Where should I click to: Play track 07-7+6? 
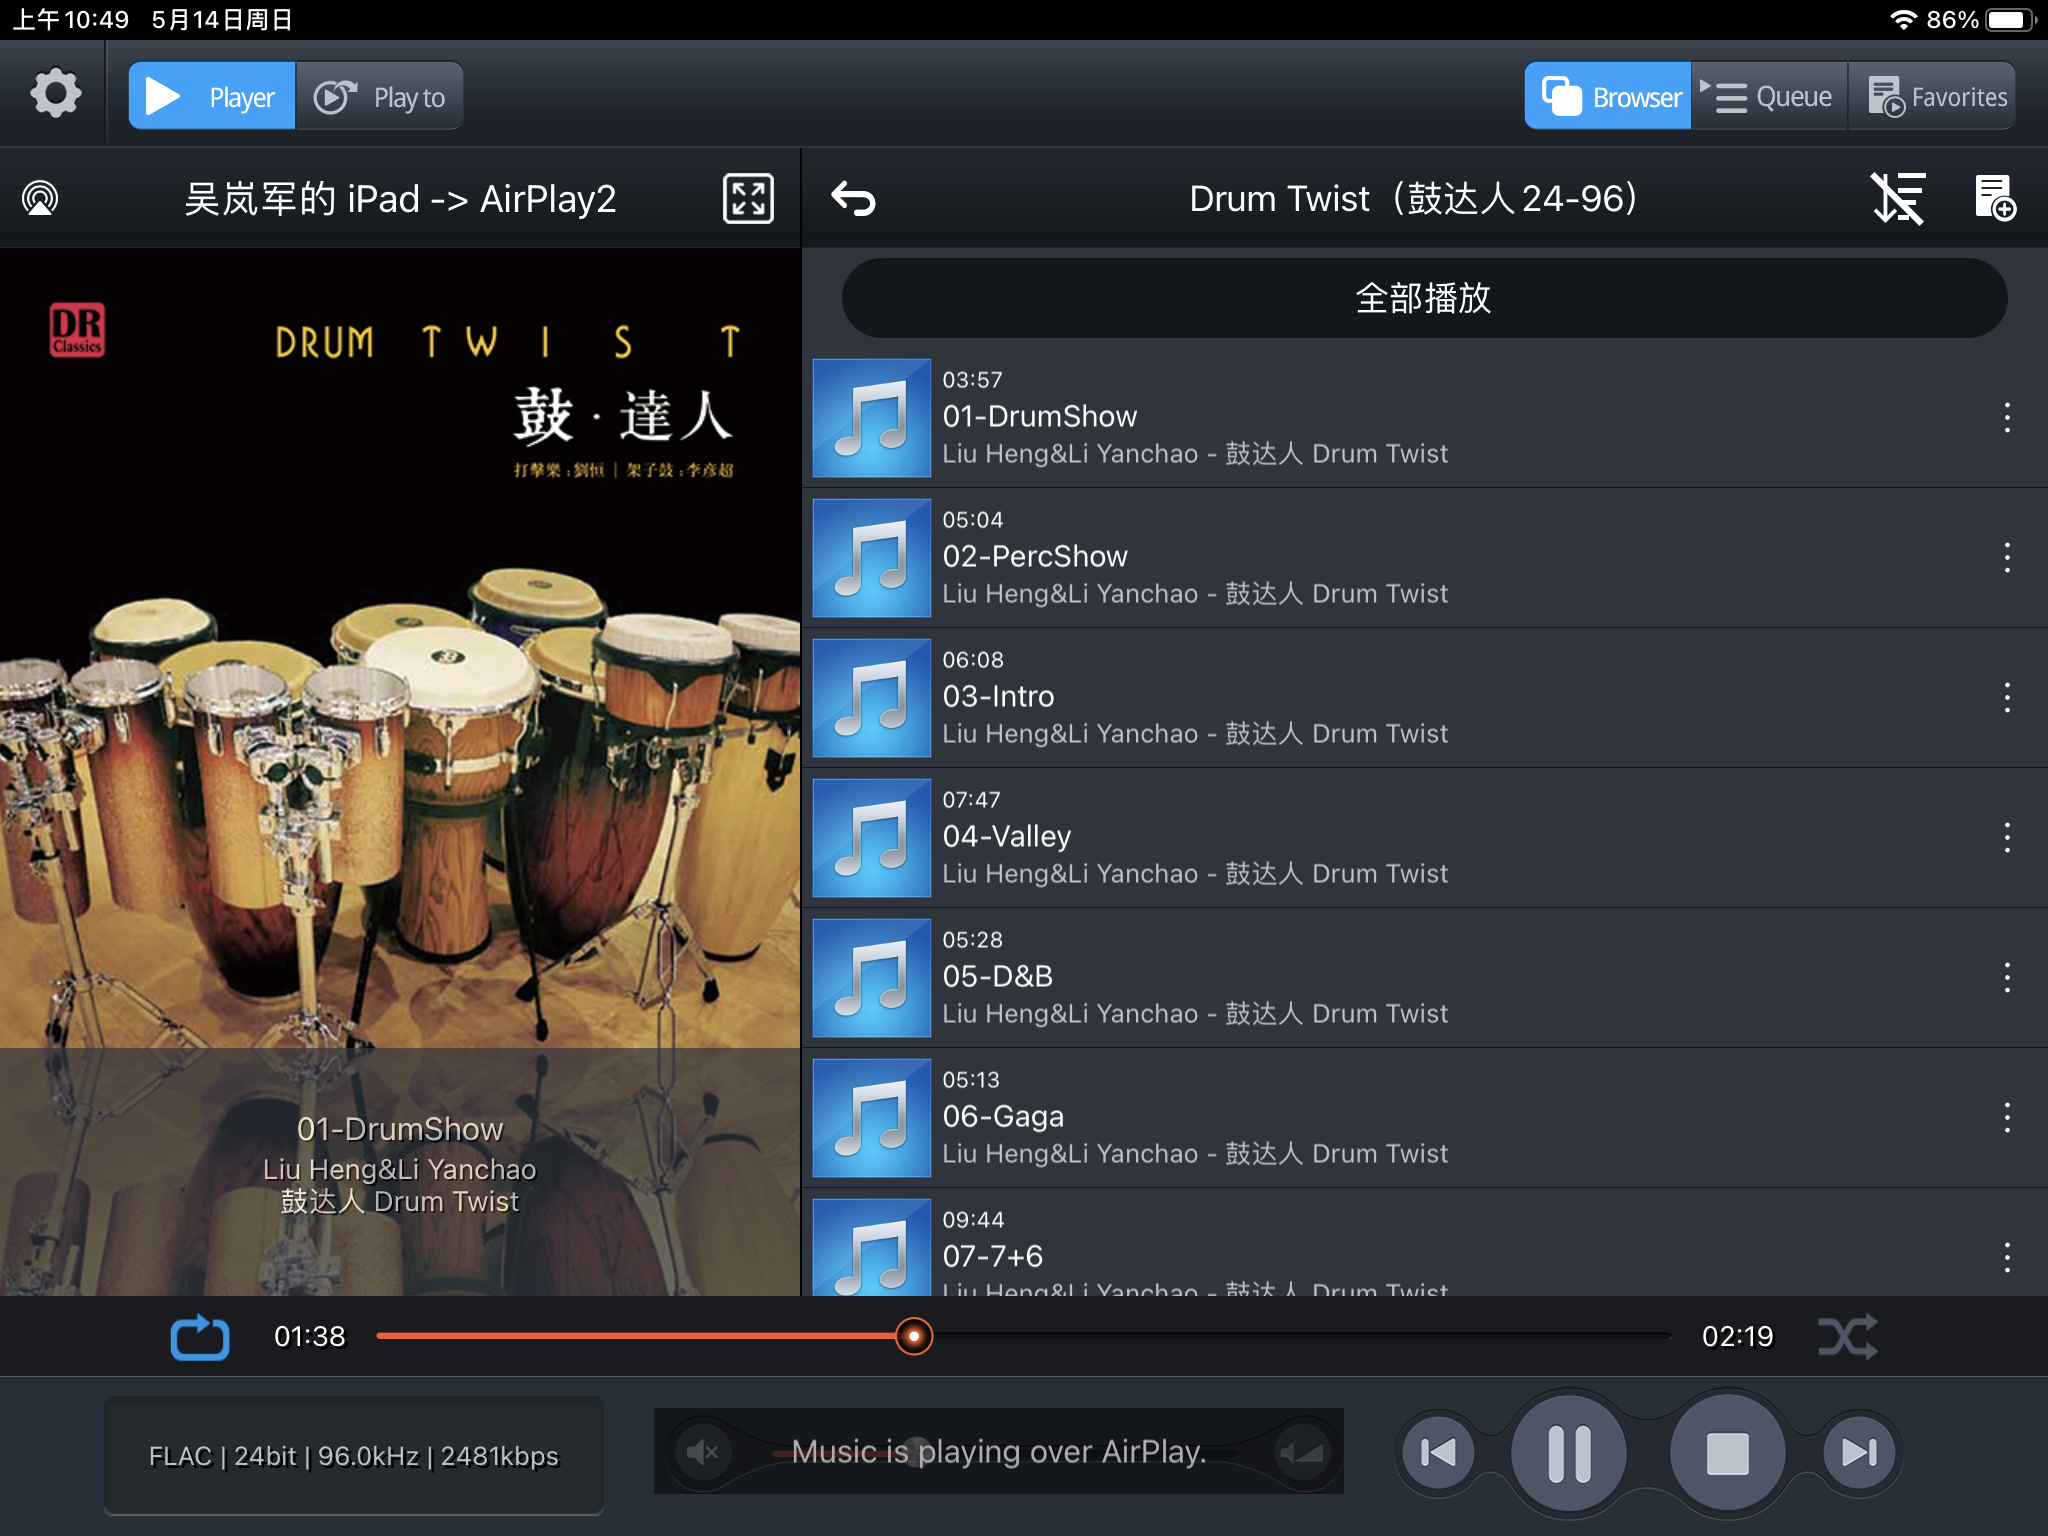(1424, 1243)
